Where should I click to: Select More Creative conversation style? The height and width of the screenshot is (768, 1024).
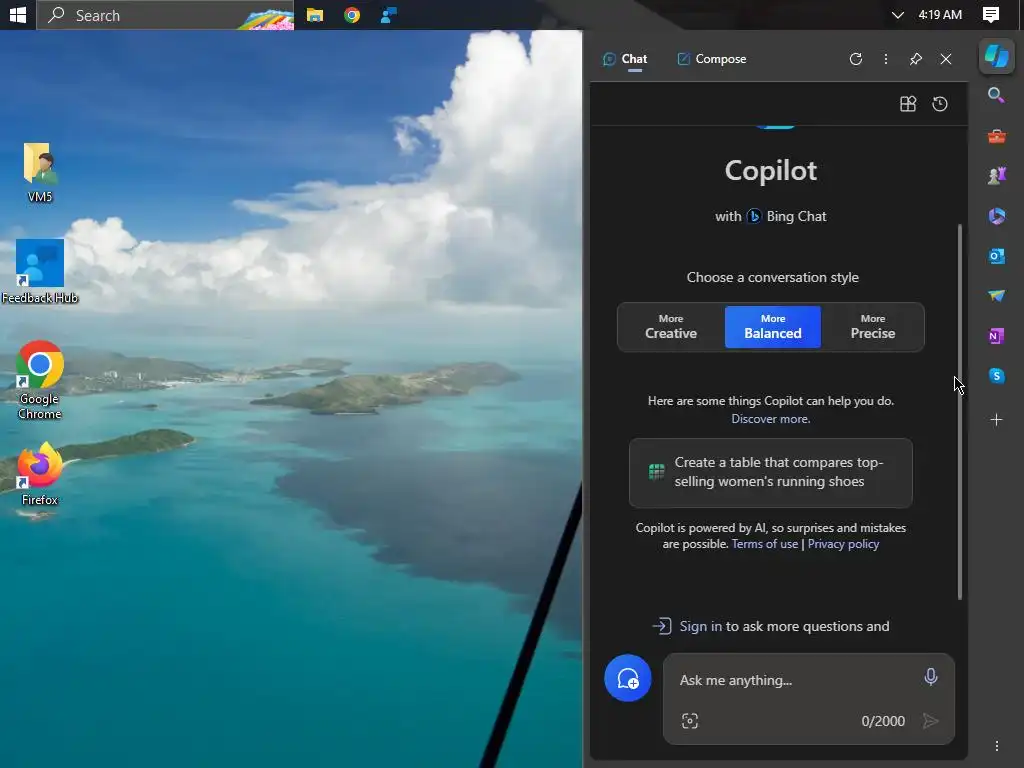coord(671,327)
